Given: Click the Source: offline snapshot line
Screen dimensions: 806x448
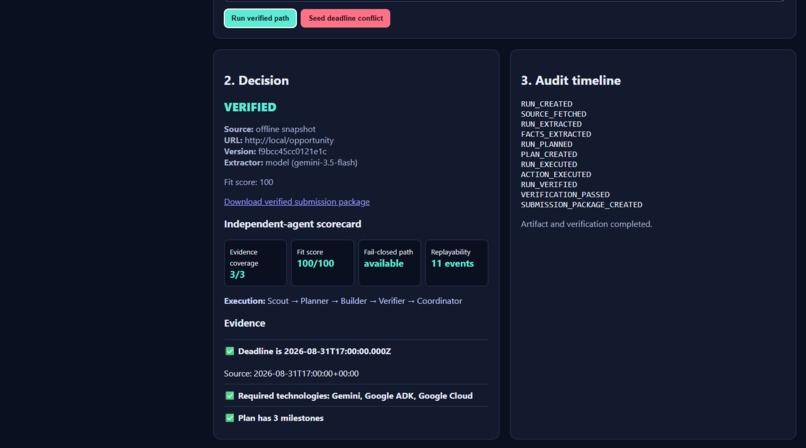Looking at the screenshot, I should [x=270, y=129].
